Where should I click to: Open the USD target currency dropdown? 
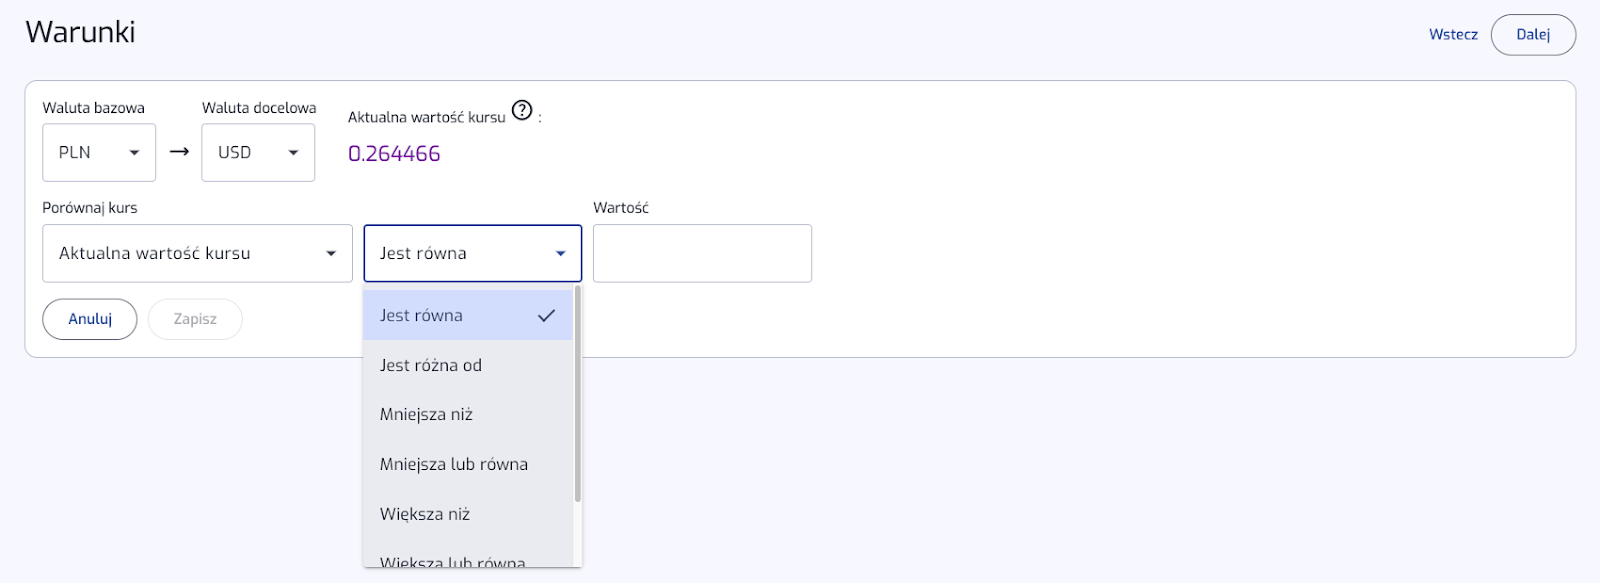tap(258, 152)
